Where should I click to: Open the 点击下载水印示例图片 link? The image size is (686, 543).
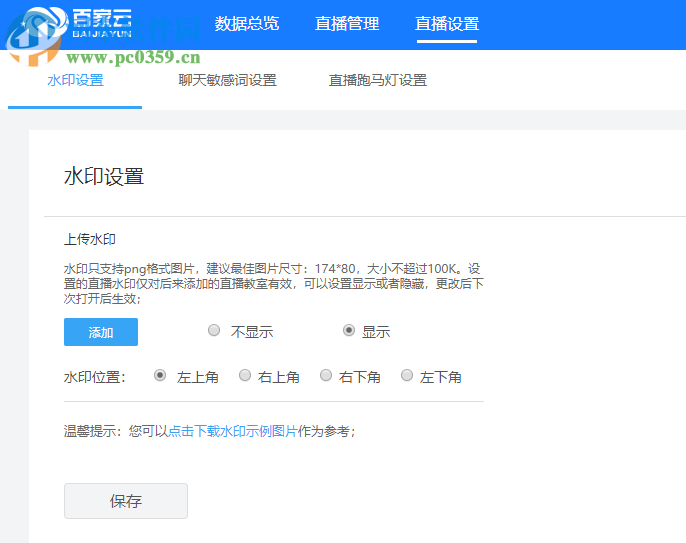tap(233, 431)
